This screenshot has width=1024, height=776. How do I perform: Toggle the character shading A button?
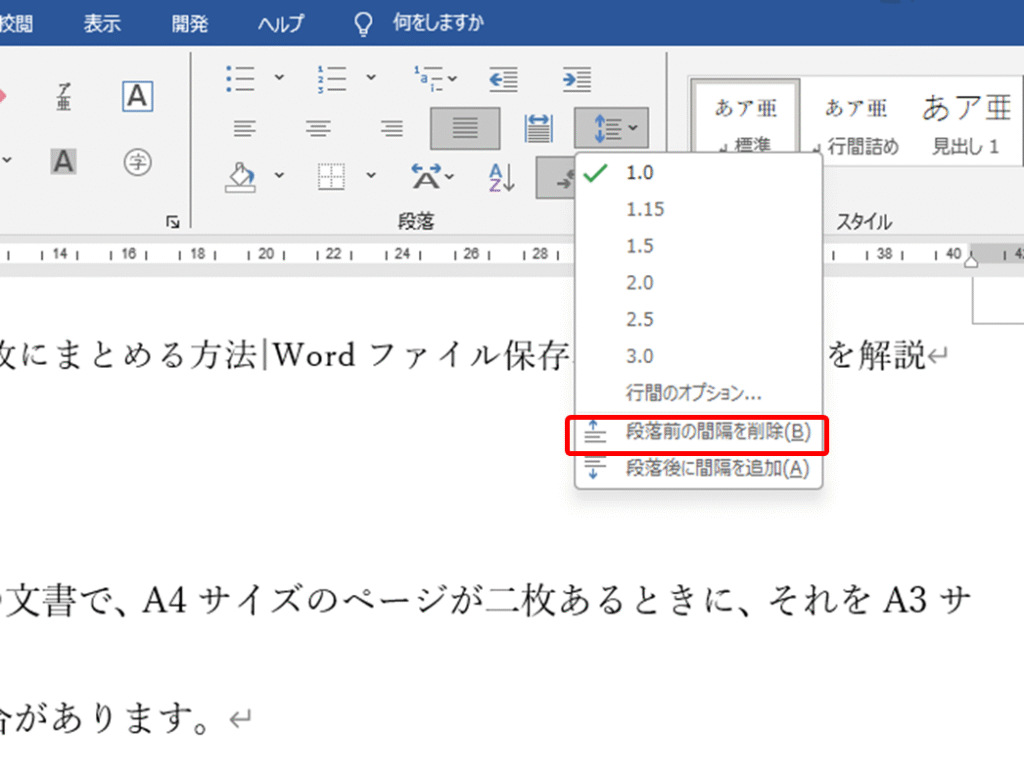[x=64, y=160]
